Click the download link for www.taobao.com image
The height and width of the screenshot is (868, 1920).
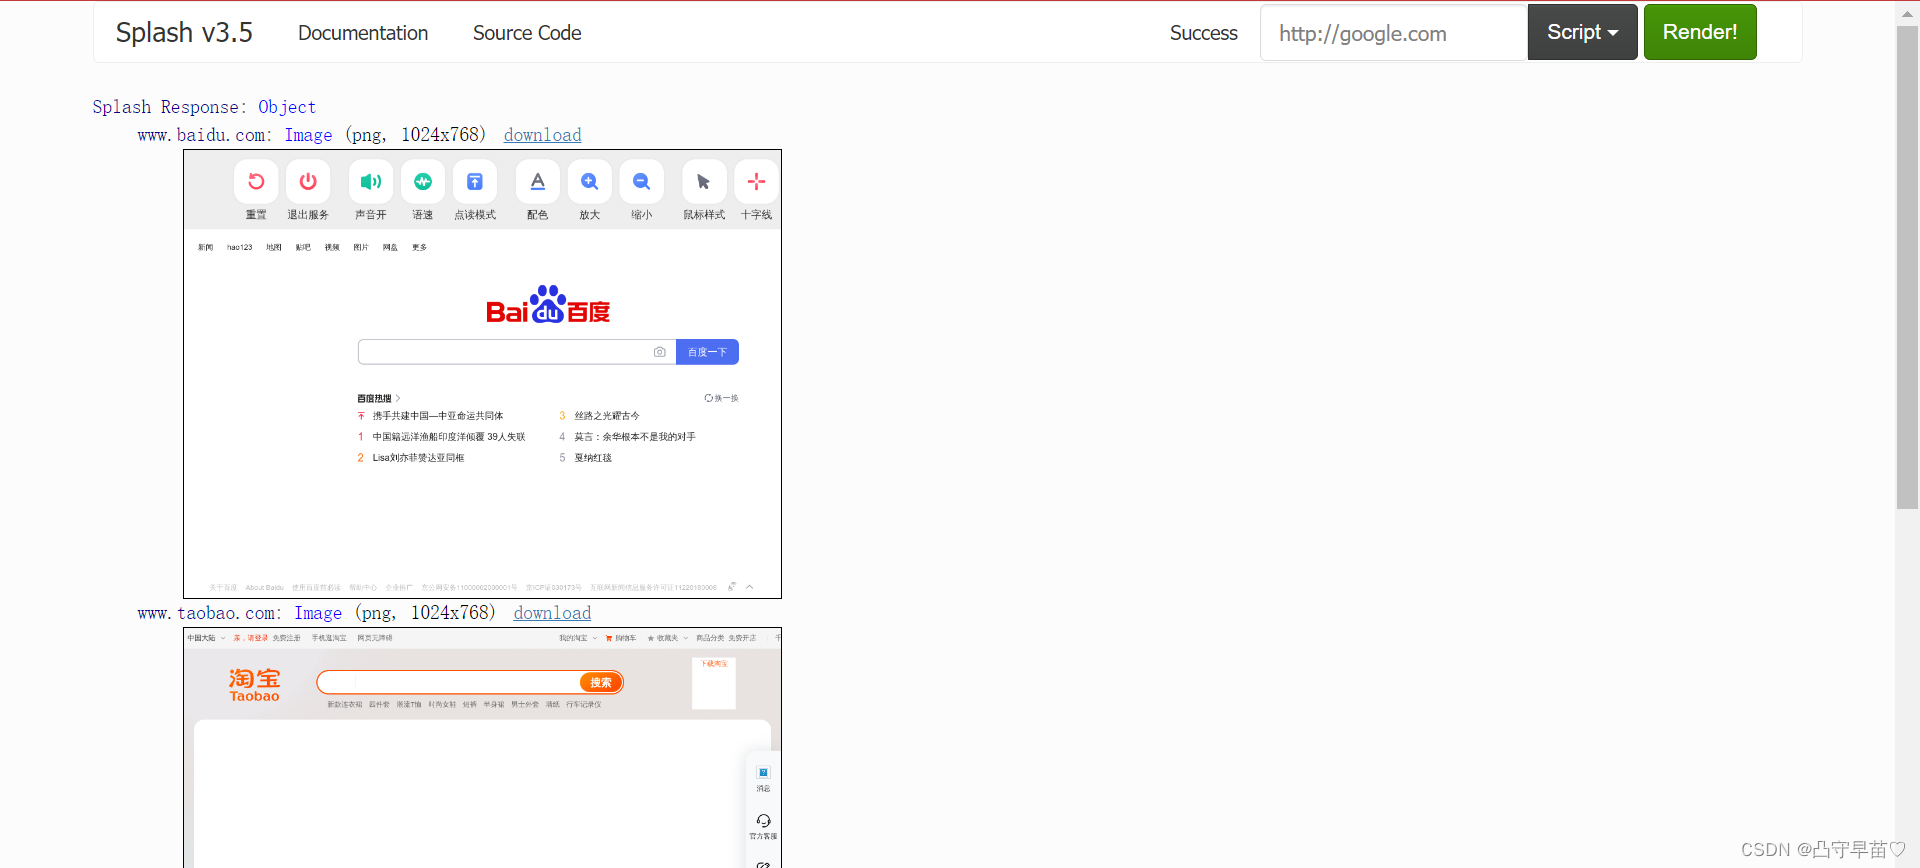coord(552,613)
